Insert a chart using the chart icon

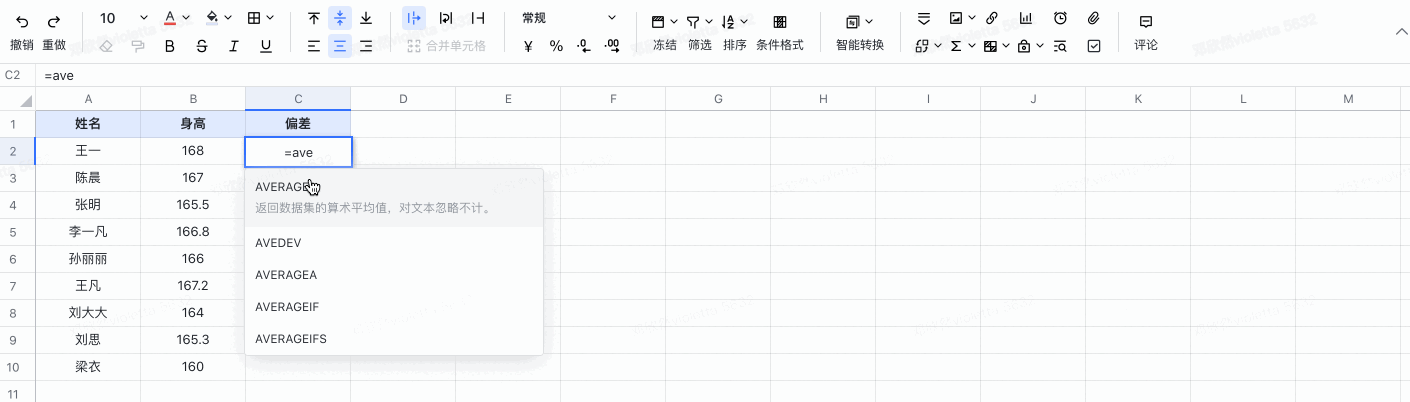point(1026,19)
